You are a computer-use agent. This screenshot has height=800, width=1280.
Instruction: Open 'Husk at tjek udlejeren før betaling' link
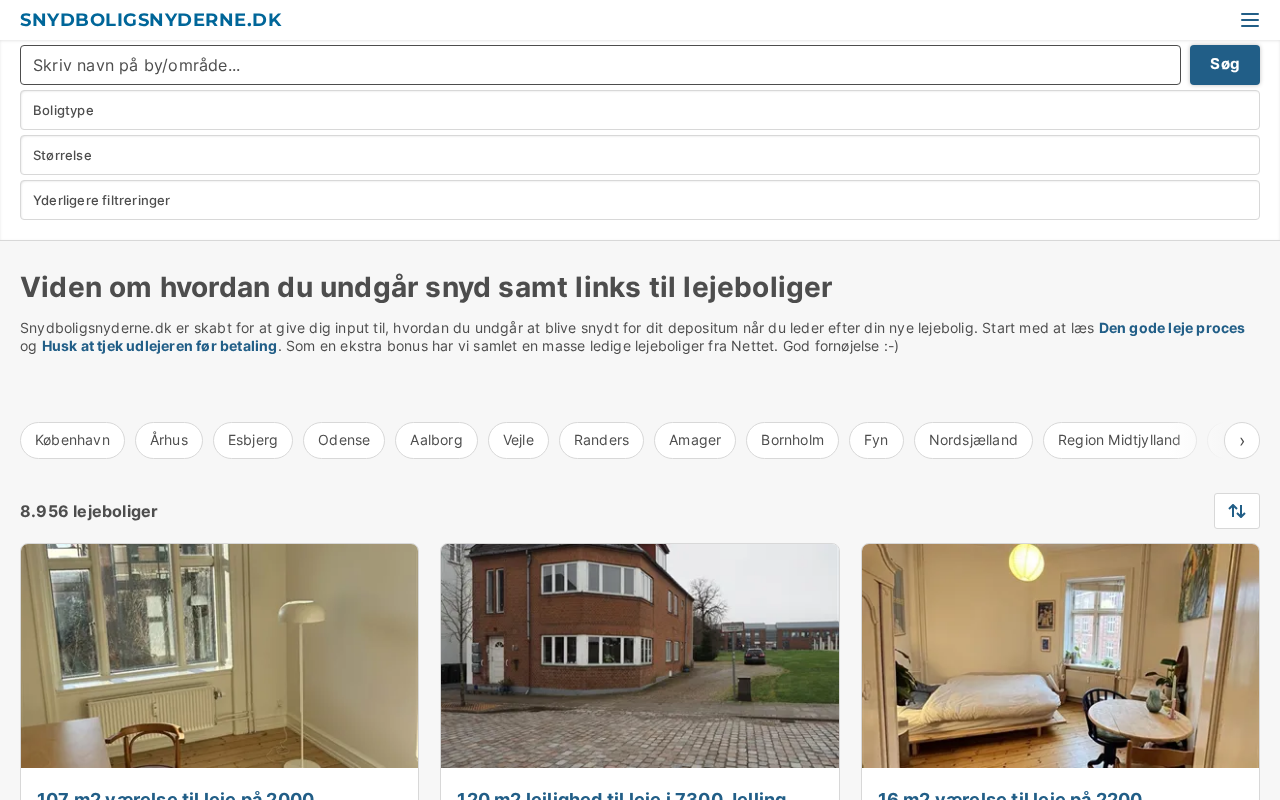(159, 346)
